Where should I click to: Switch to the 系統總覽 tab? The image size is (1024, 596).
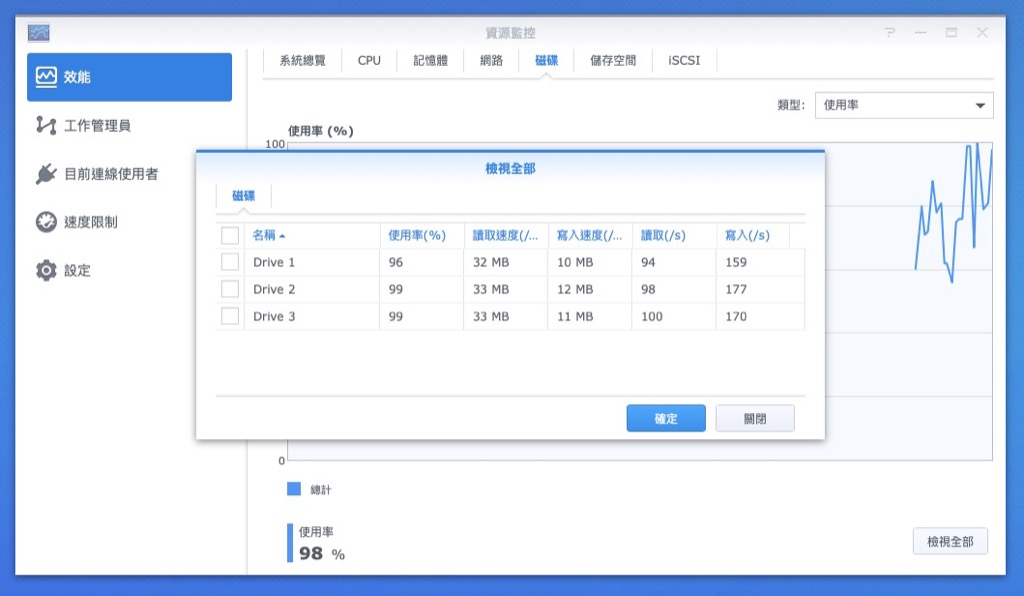[x=302, y=61]
